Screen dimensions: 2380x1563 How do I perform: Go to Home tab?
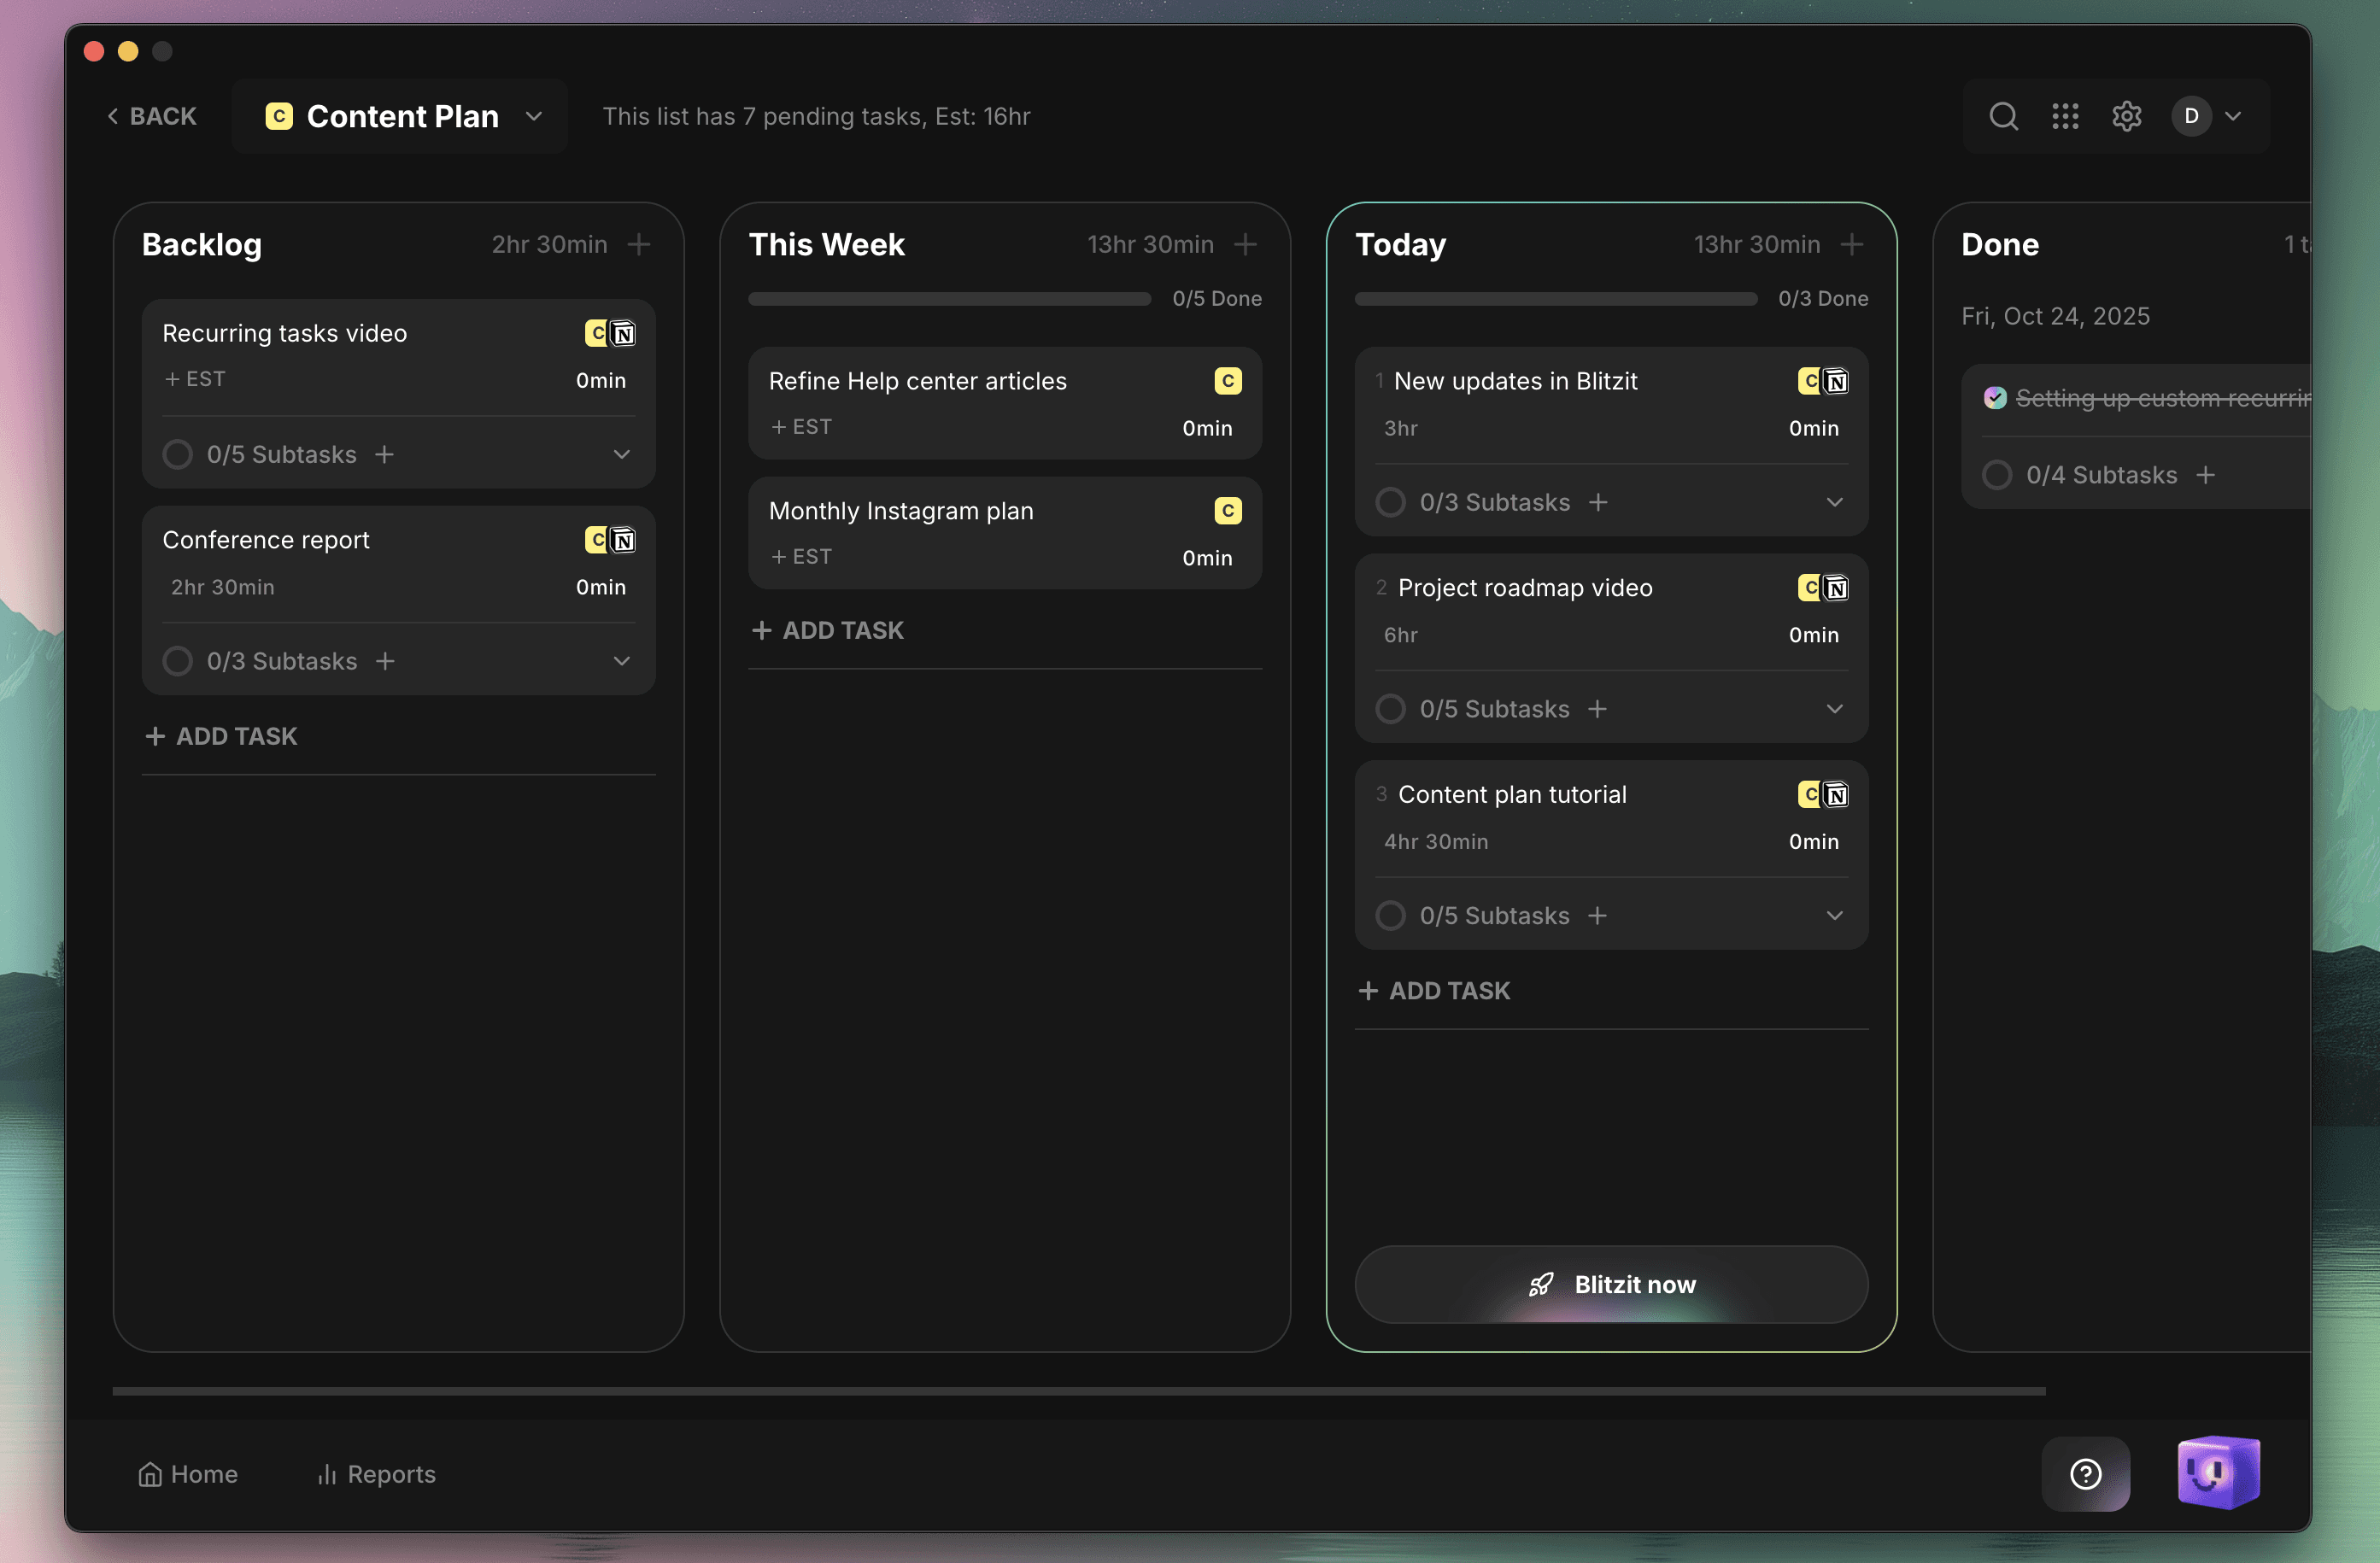(x=188, y=1474)
